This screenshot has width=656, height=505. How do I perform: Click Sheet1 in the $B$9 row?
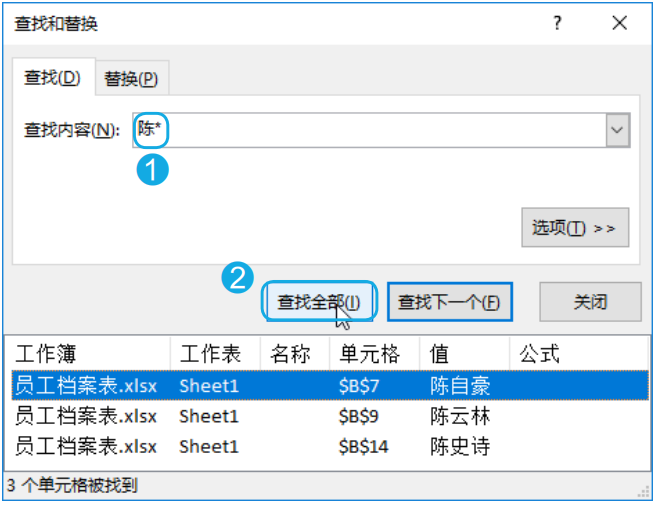pos(209,416)
